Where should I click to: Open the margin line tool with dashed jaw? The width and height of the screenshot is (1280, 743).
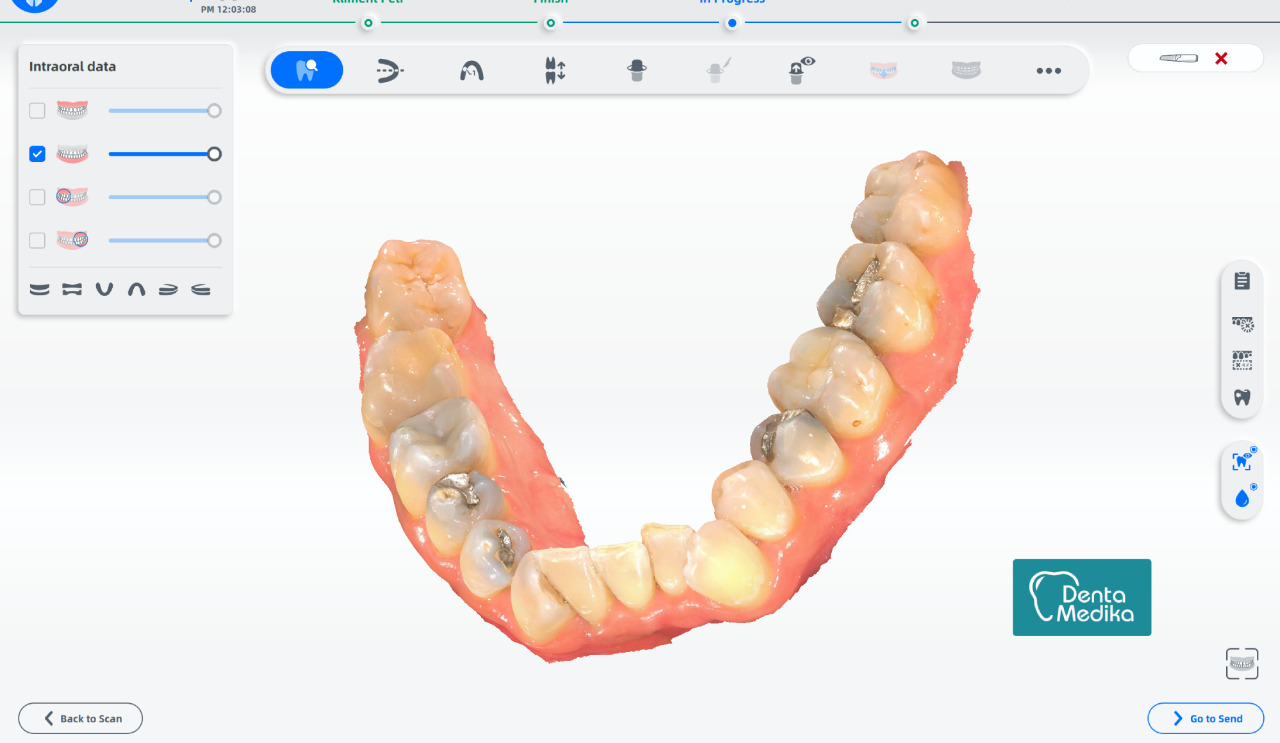pos(390,70)
